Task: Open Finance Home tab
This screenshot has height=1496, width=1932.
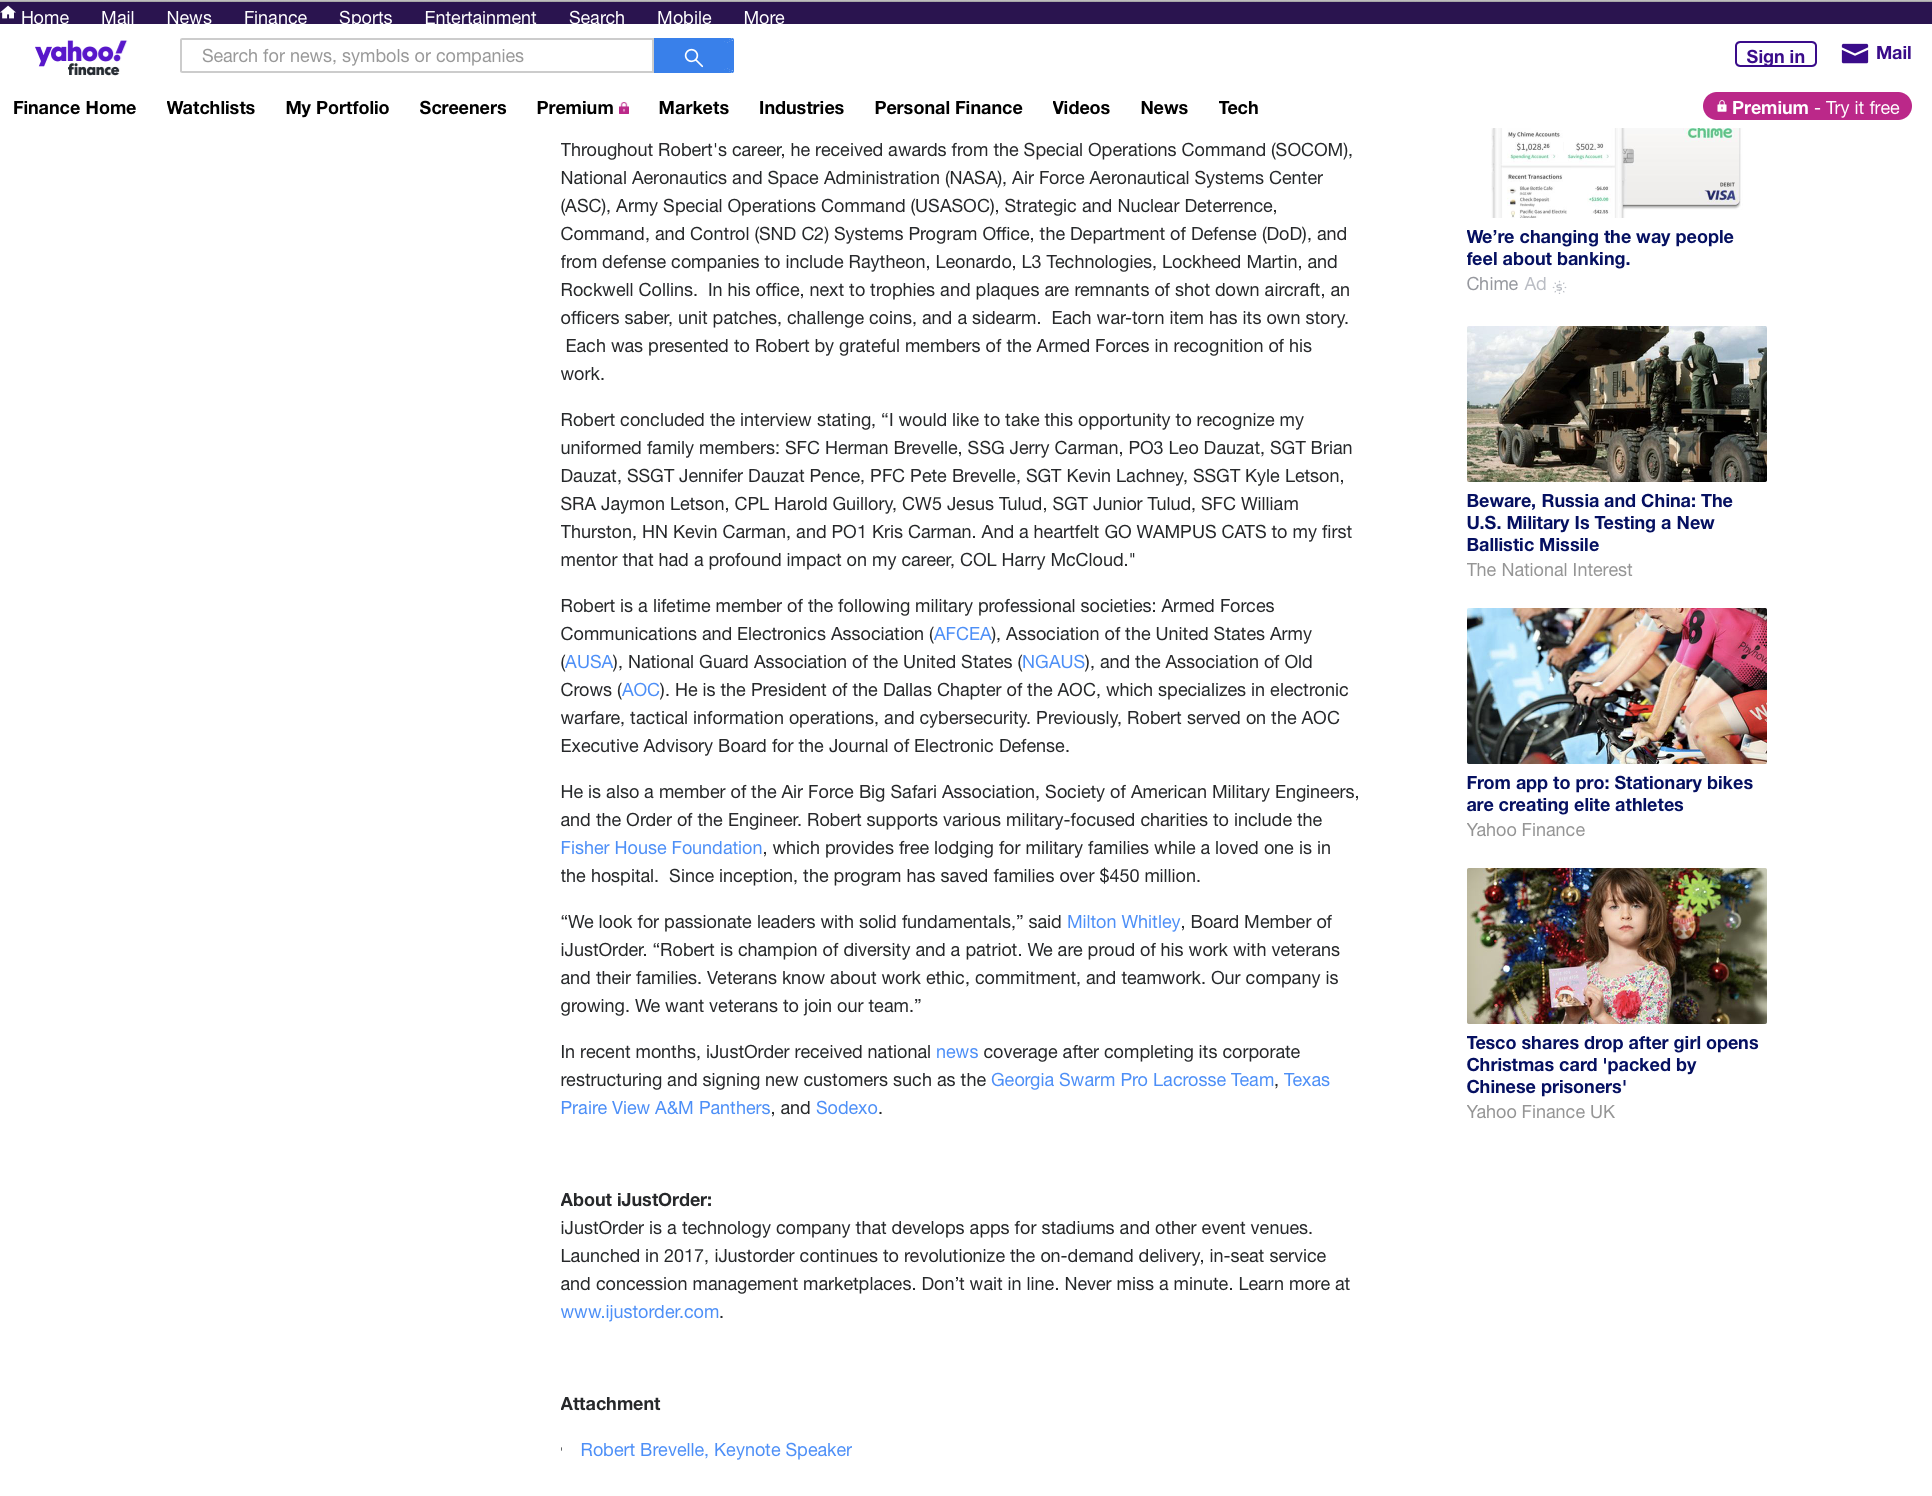Action: click(x=74, y=108)
